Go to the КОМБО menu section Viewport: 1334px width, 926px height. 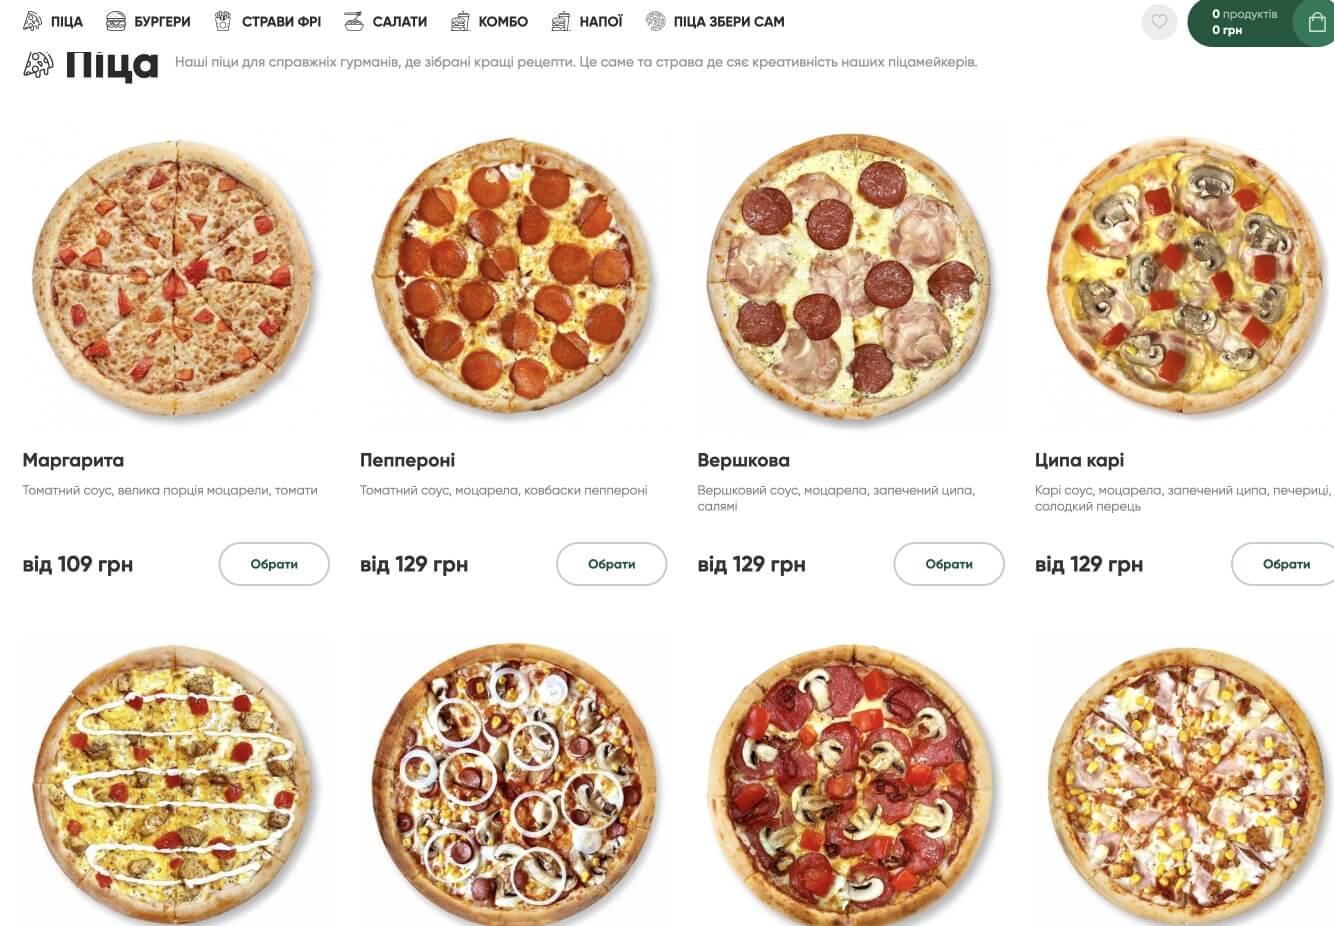[503, 21]
